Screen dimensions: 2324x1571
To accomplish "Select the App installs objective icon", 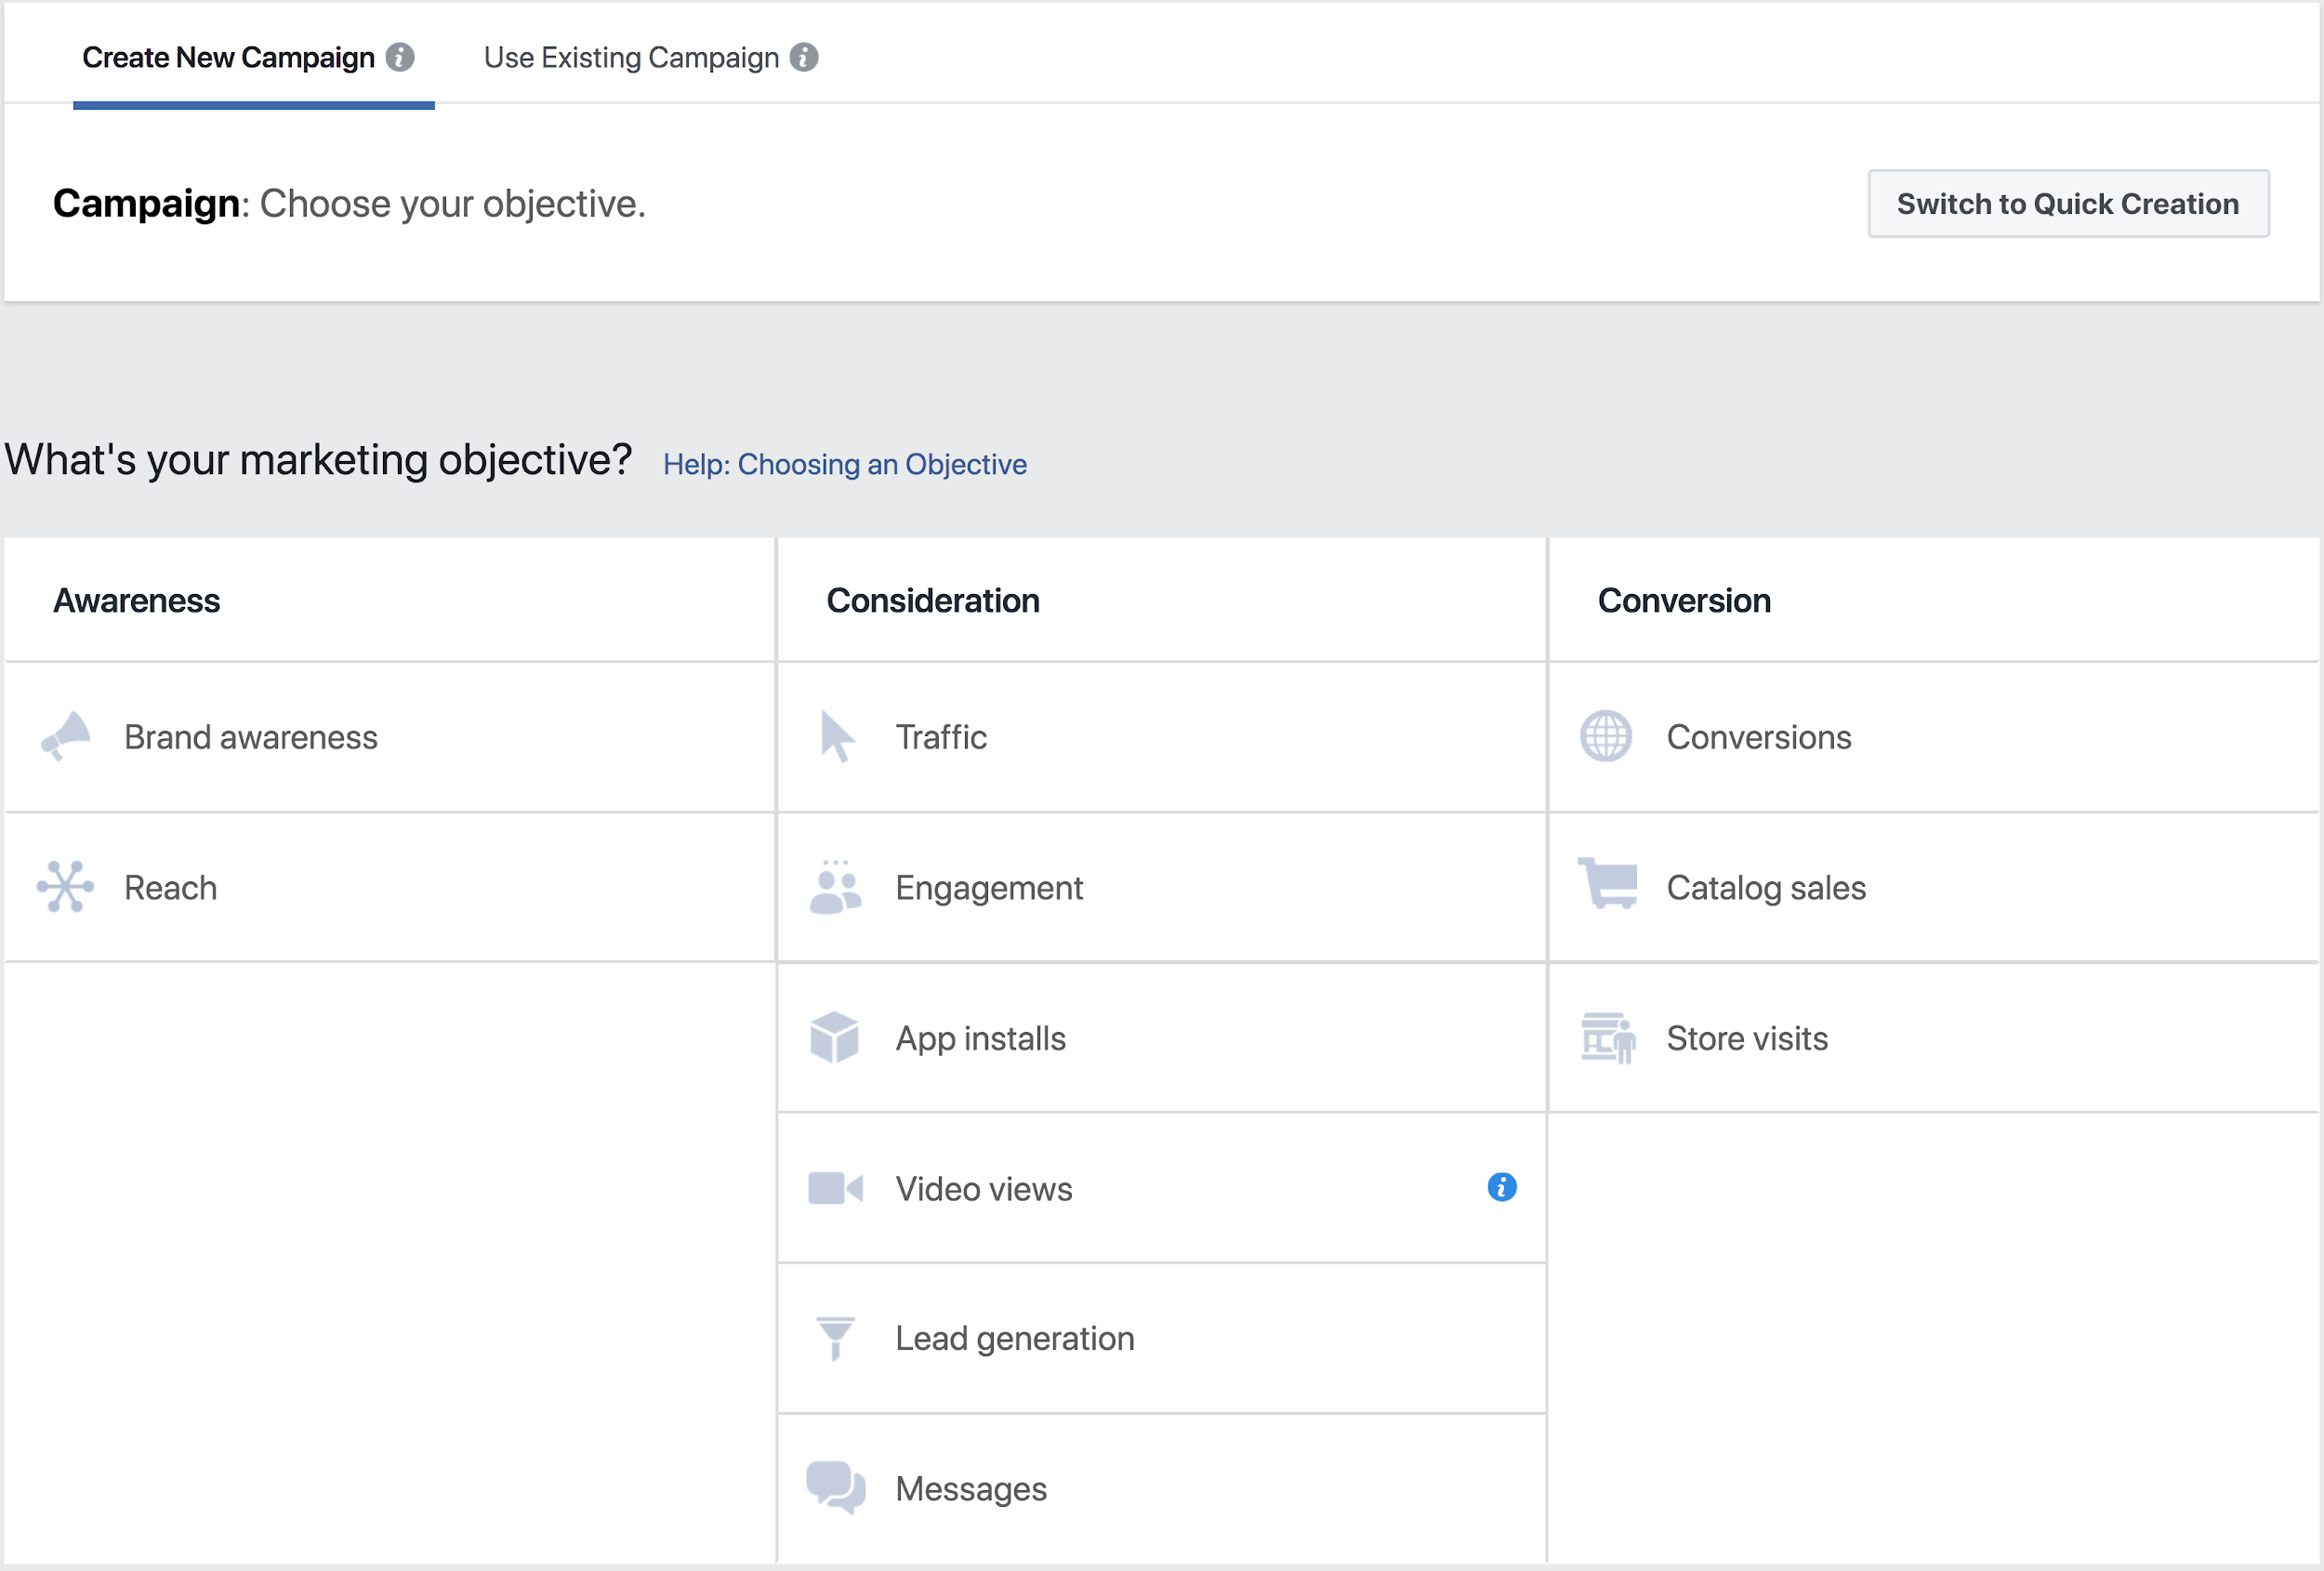I will (x=836, y=1036).
